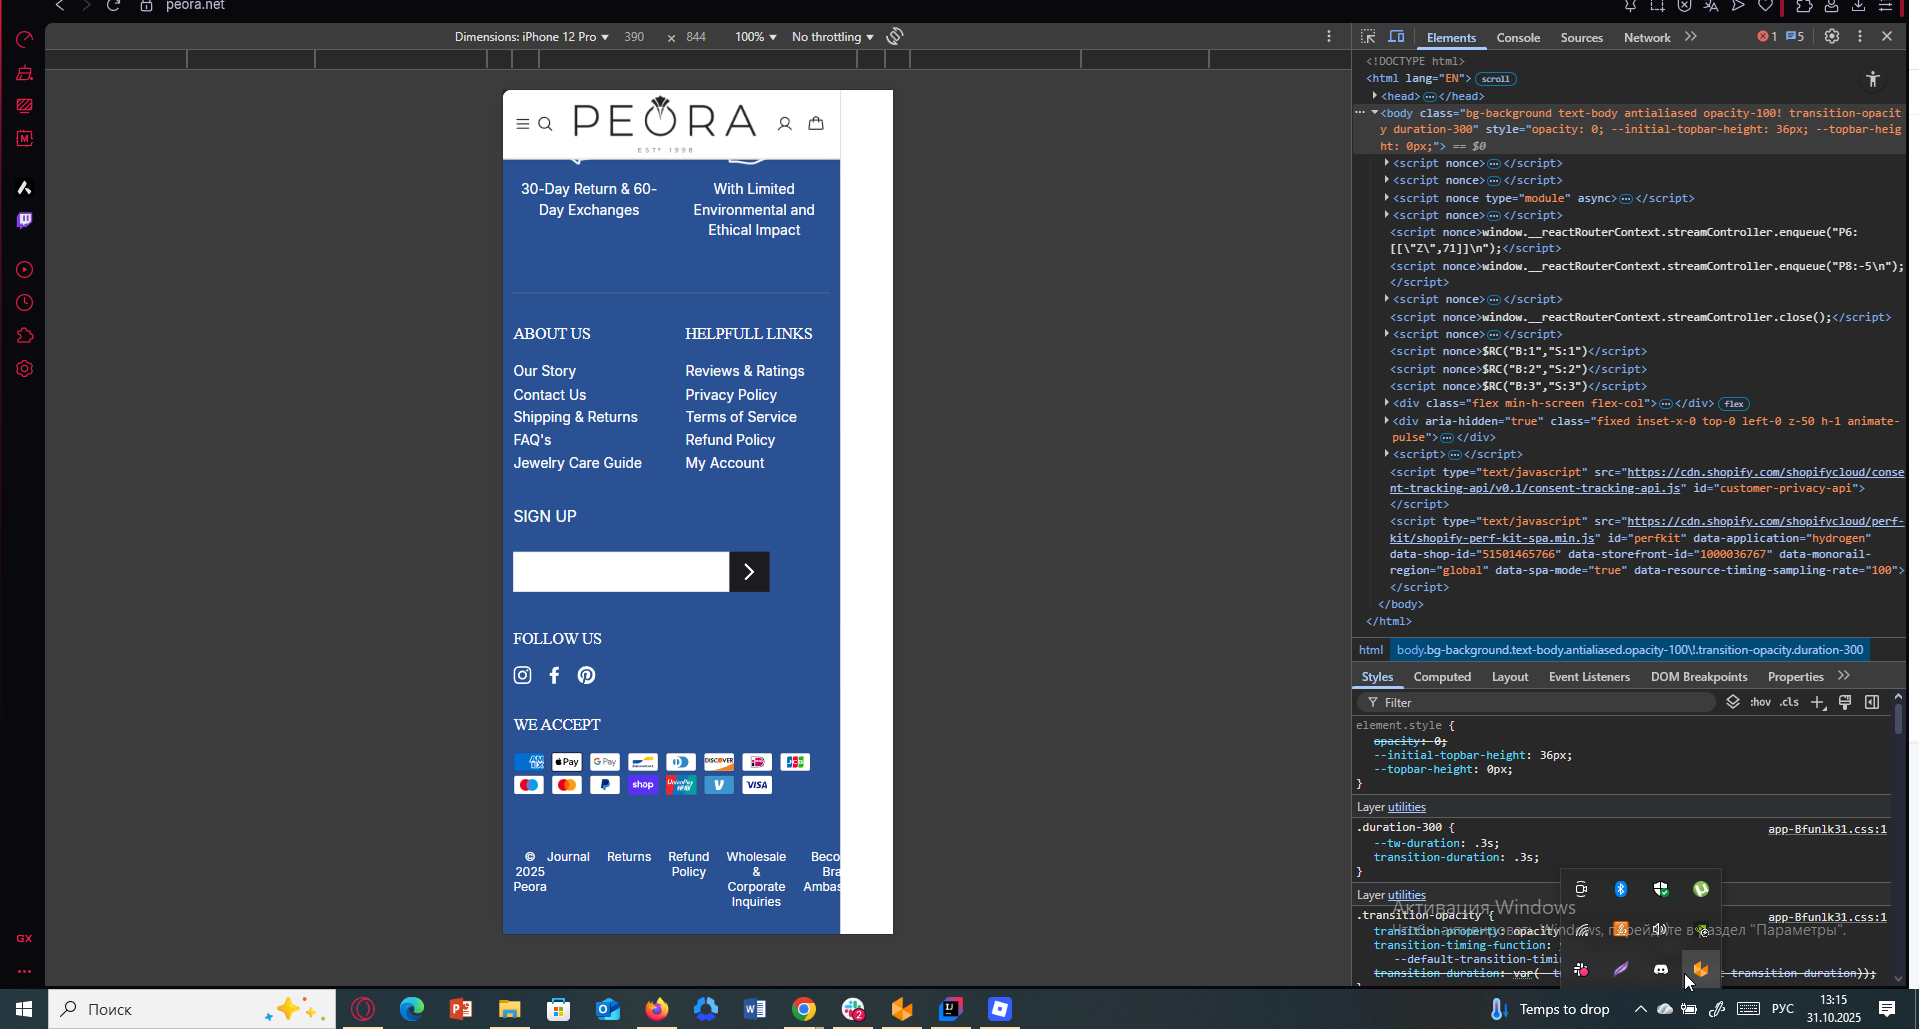Toggle .cls element classes panel
Image resolution: width=1919 pixels, height=1029 pixels.
click(1789, 702)
